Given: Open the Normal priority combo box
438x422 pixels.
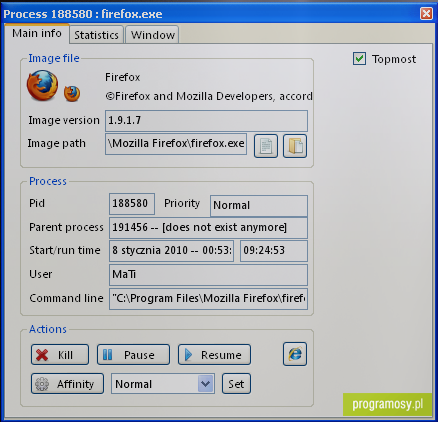Looking at the screenshot, I should point(163,384).
